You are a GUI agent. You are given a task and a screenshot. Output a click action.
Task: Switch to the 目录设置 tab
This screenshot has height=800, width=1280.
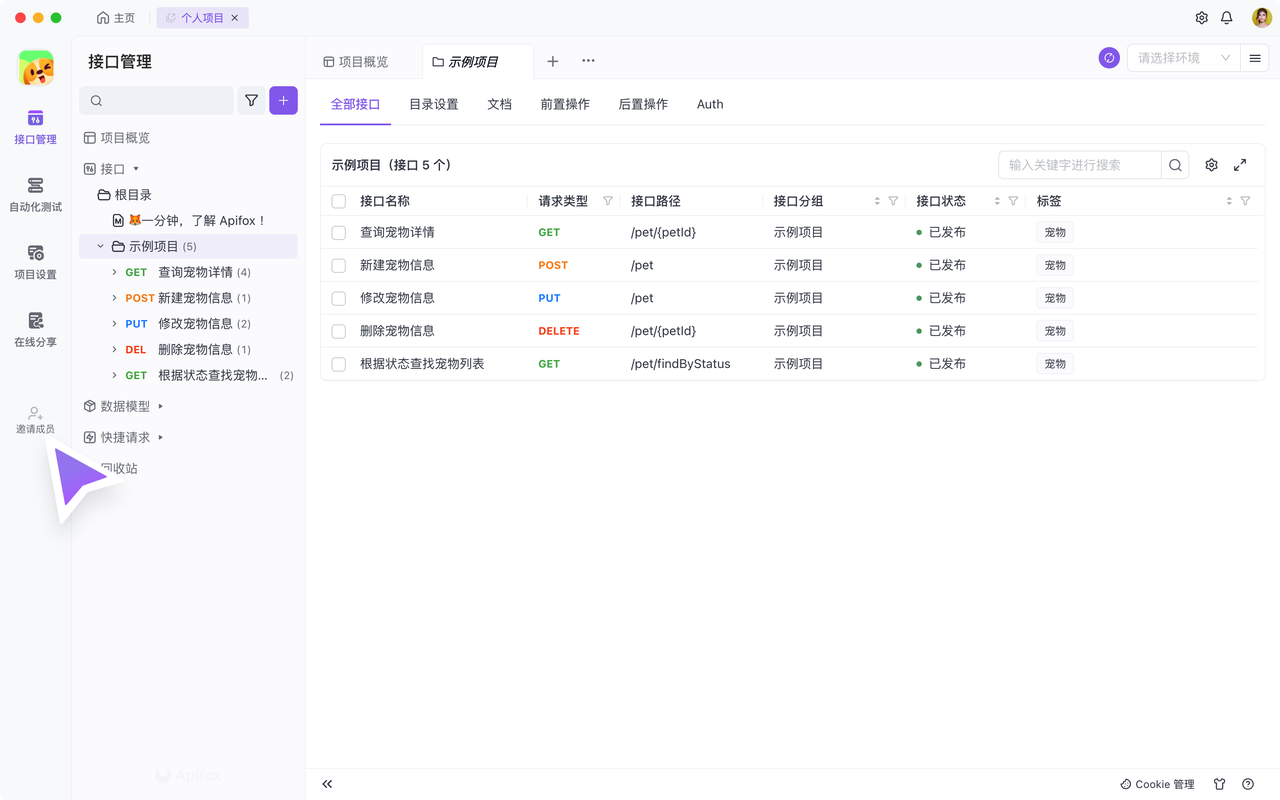click(x=433, y=104)
